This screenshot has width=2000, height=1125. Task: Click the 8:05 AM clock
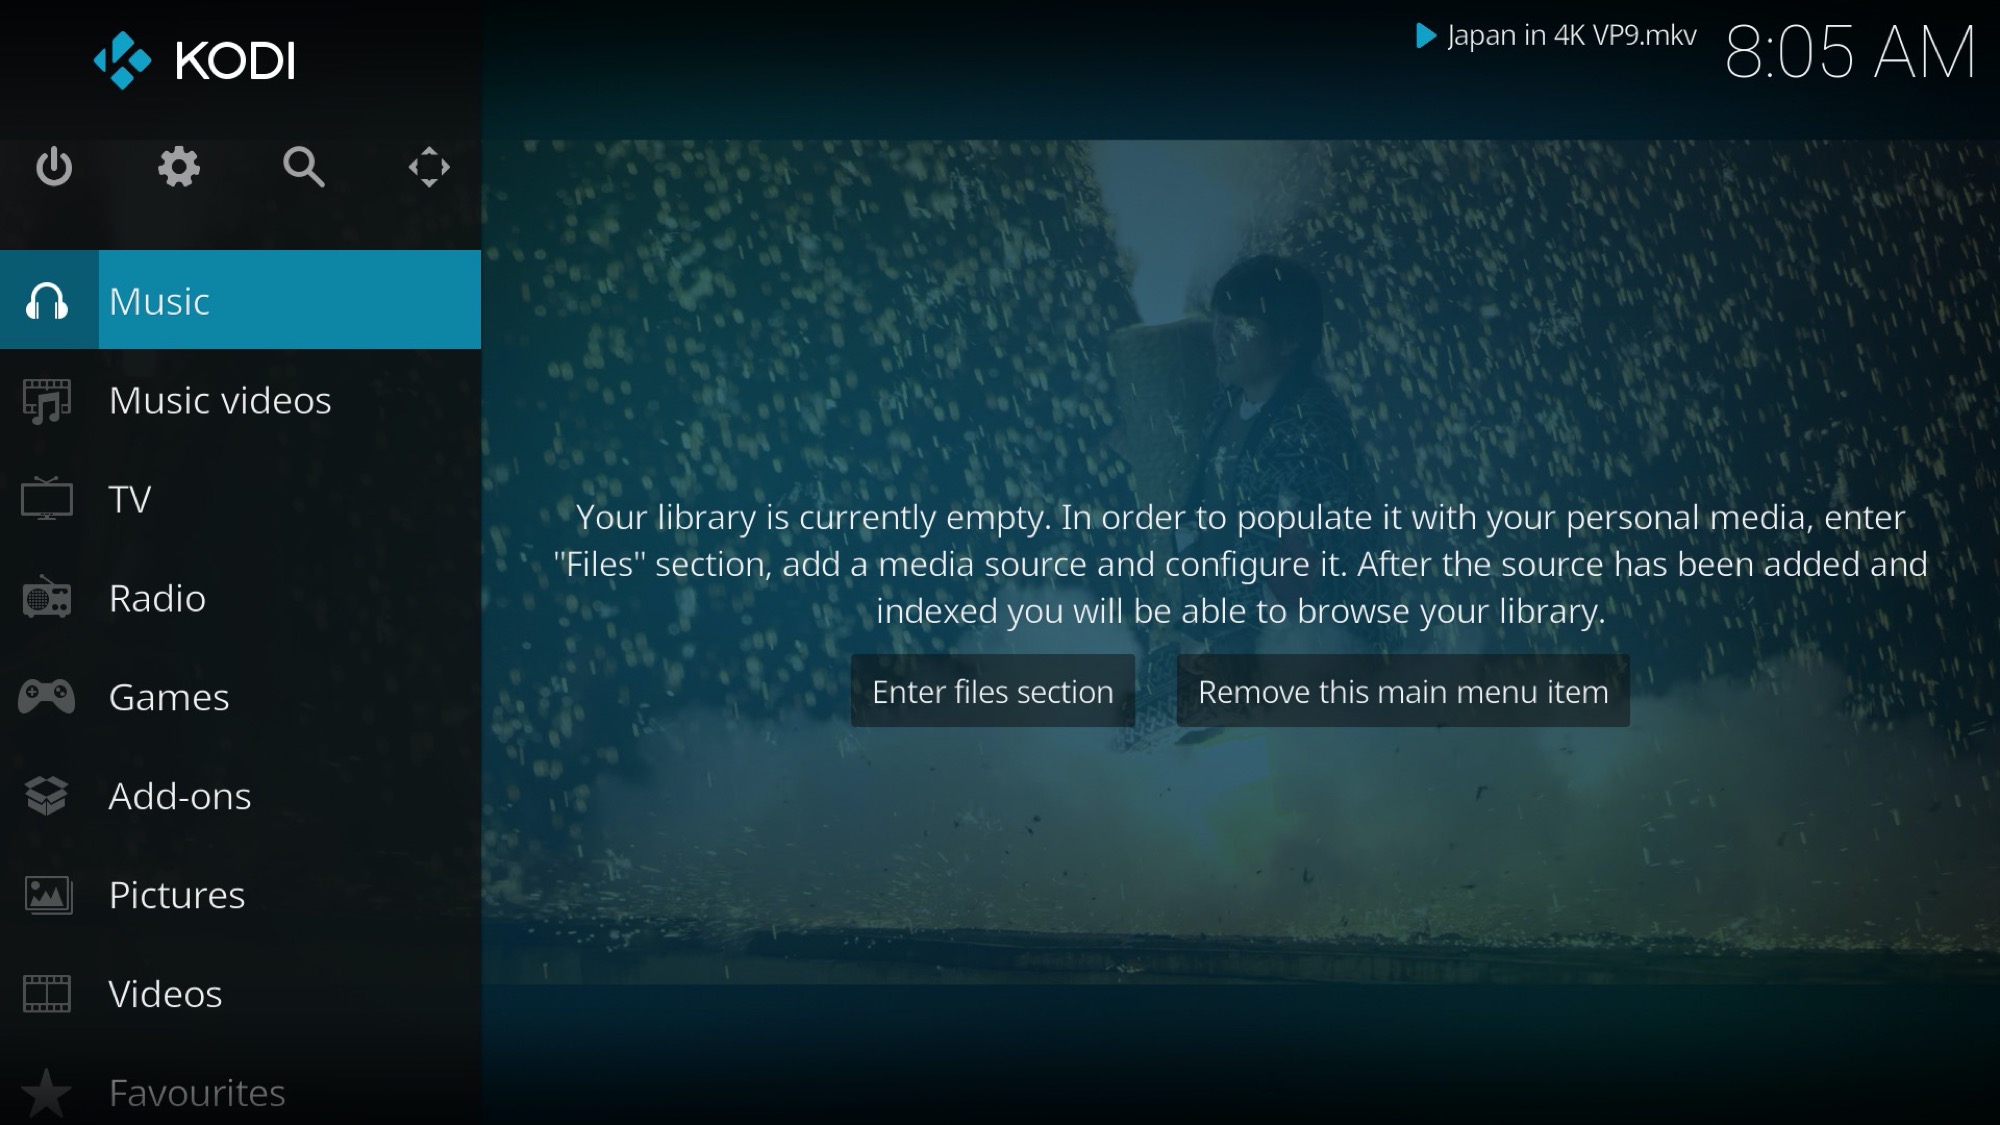(1850, 52)
